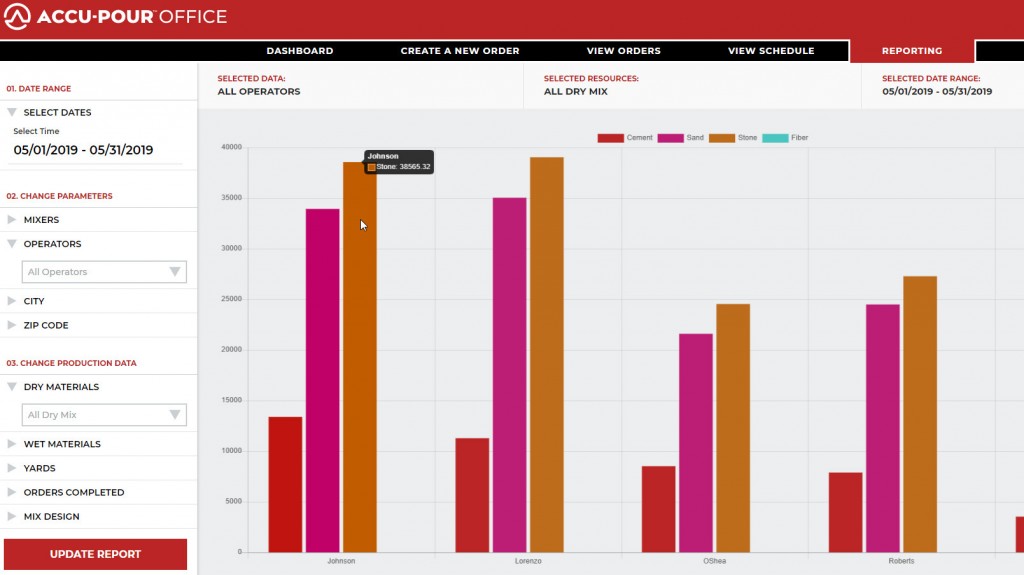The height and width of the screenshot is (575, 1024).
Task: Toggle the Sand legend swatch
Action: [x=670, y=138]
